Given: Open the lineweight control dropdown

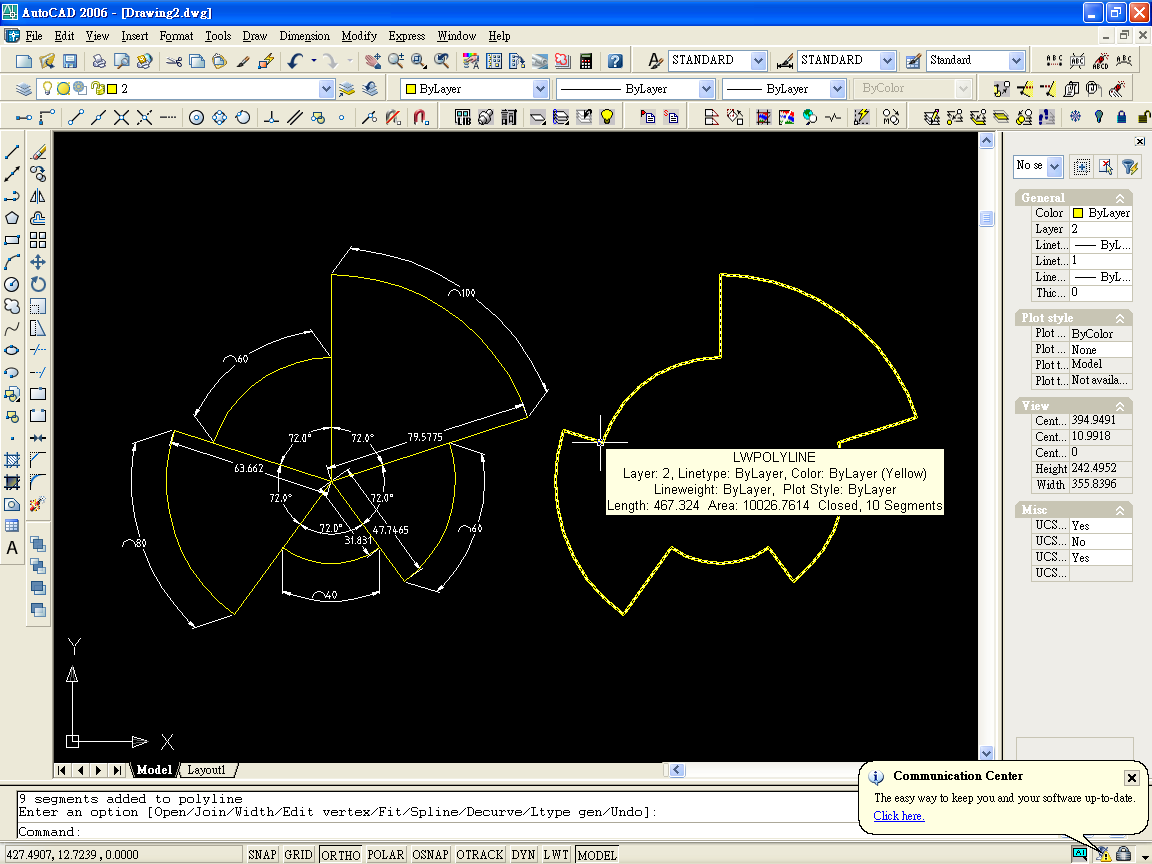Looking at the screenshot, I should 837,89.
